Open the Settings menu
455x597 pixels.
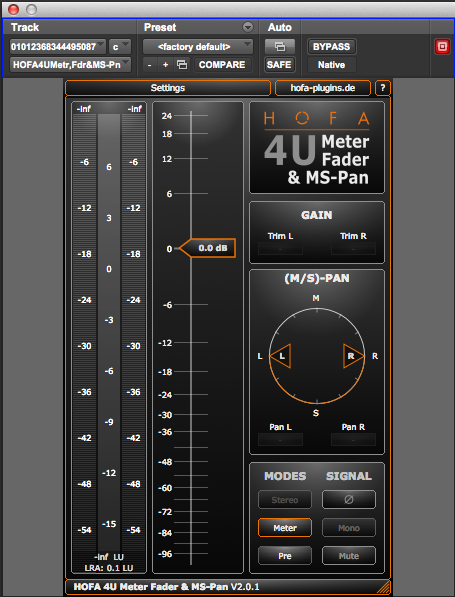168,88
